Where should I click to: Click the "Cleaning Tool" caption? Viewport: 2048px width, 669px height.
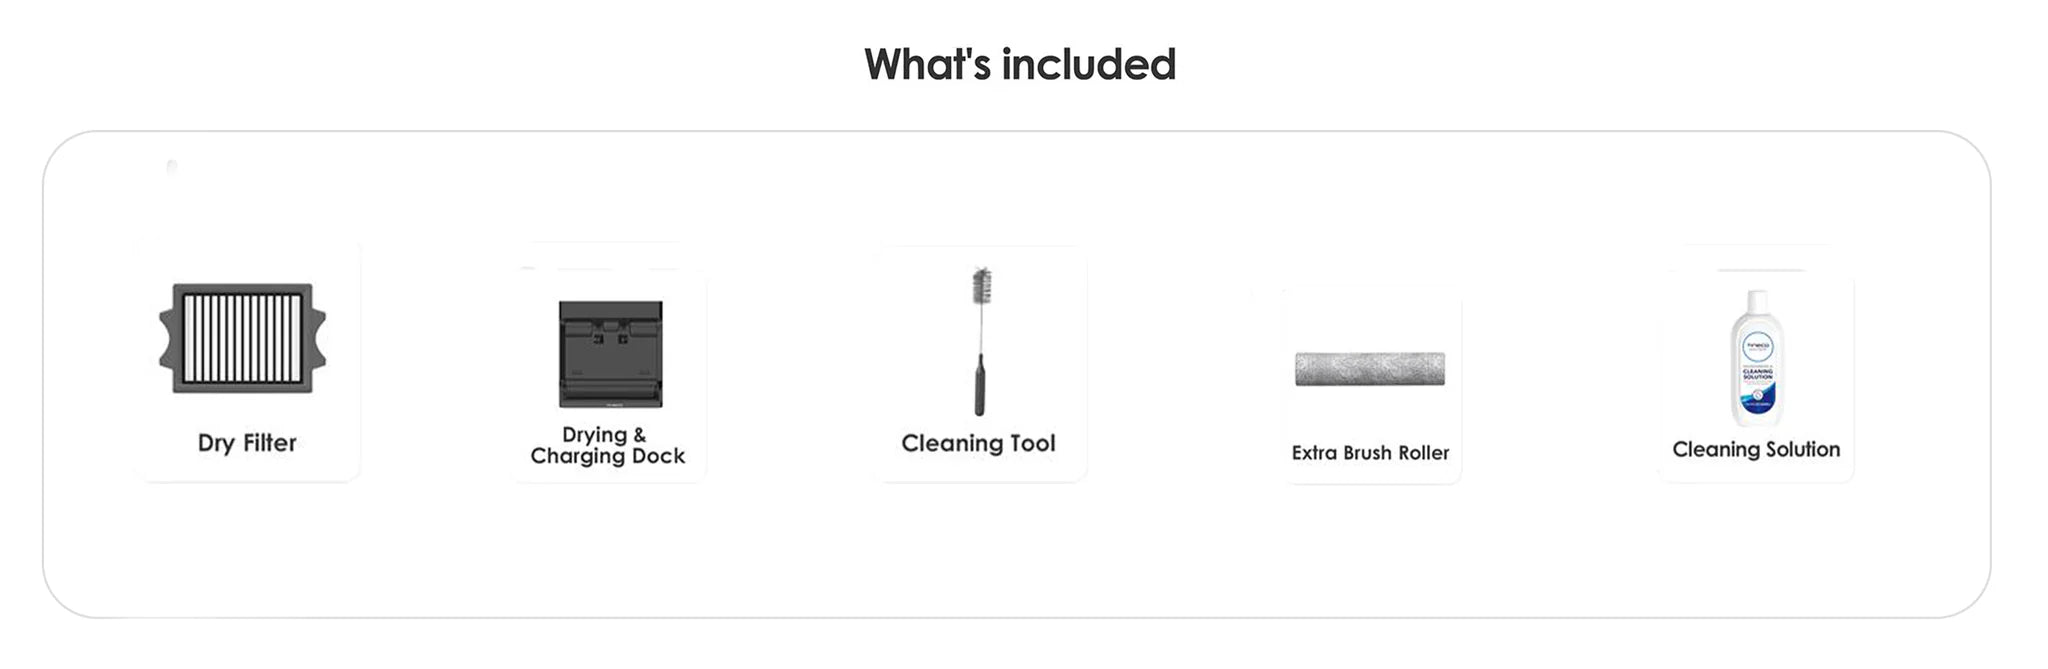click(x=978, y=443)
